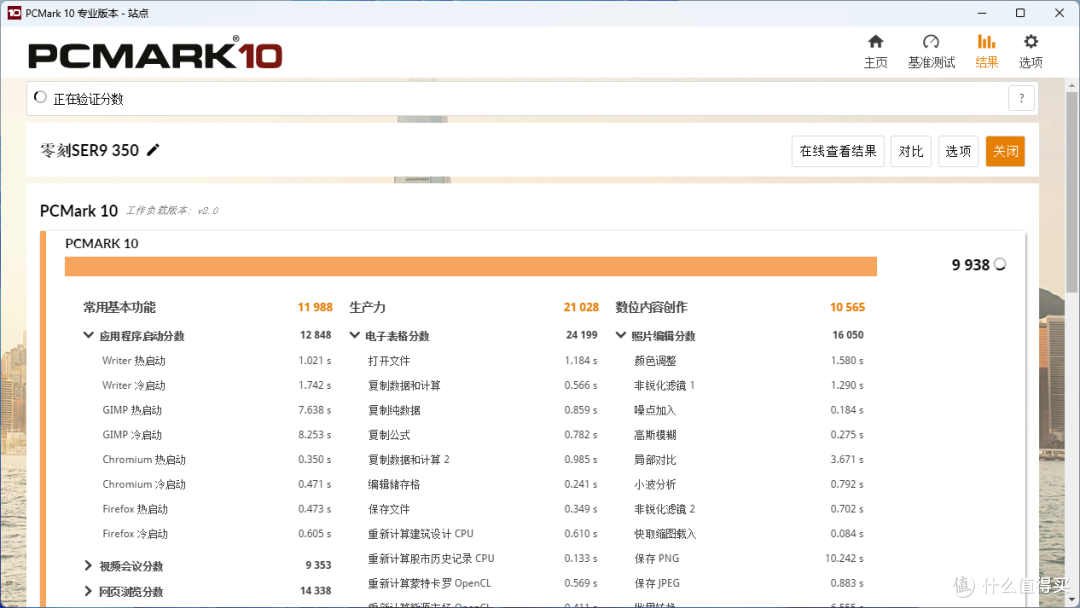Click the question mark help button

coord(1021,98)
